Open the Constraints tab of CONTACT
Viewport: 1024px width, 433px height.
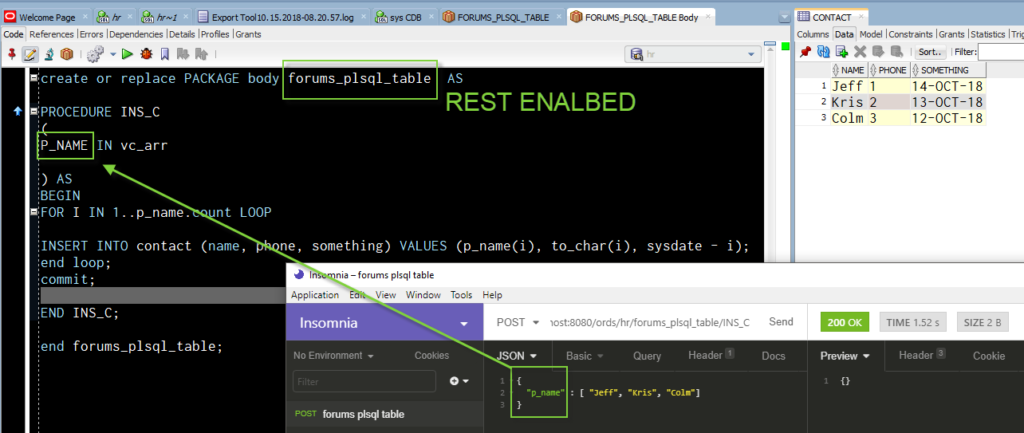[909, 34]
